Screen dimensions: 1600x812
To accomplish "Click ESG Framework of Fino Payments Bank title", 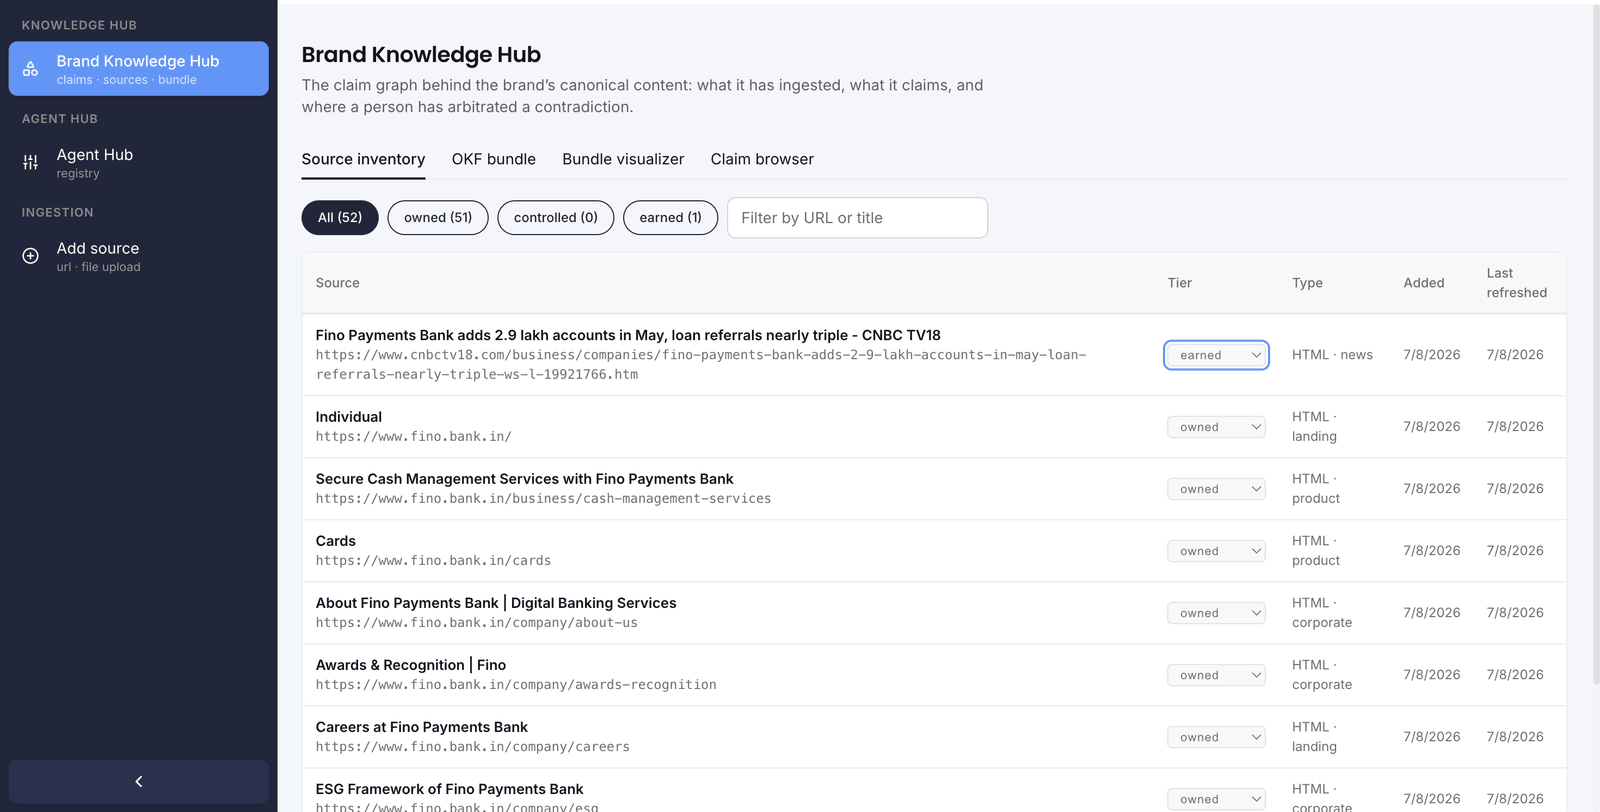I will click(450, 789).
